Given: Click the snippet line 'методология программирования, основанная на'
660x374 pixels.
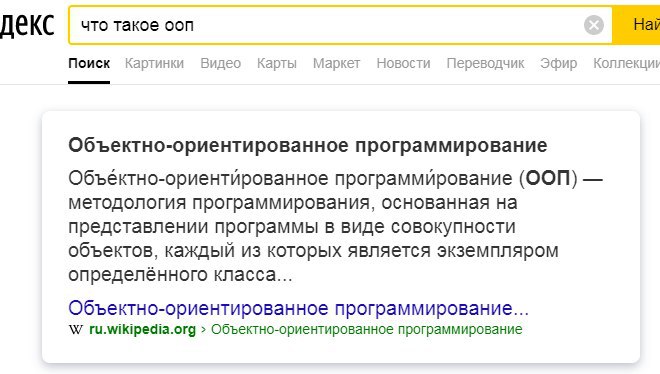Looking at the screenshot, I should pos(293,203).
